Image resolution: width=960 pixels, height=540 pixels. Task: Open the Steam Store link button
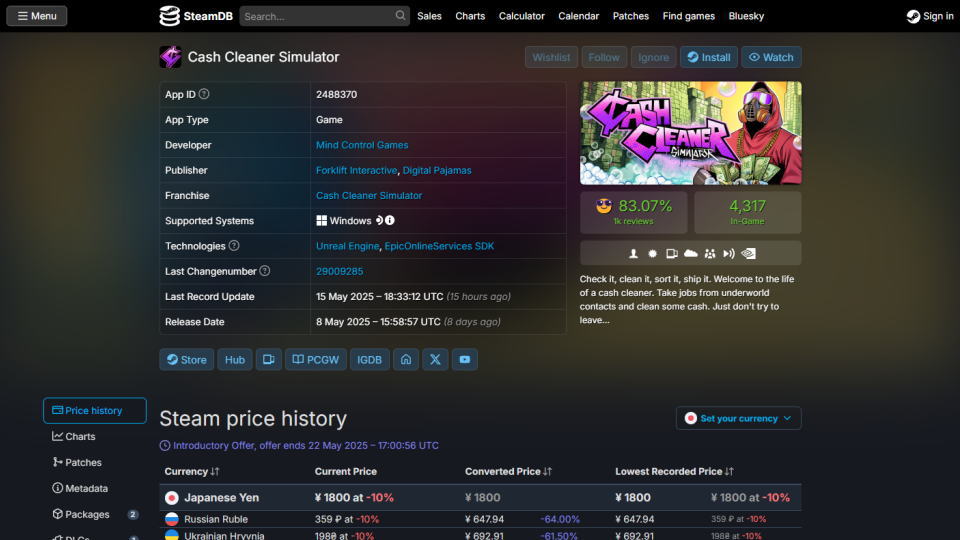click(187, 359)
